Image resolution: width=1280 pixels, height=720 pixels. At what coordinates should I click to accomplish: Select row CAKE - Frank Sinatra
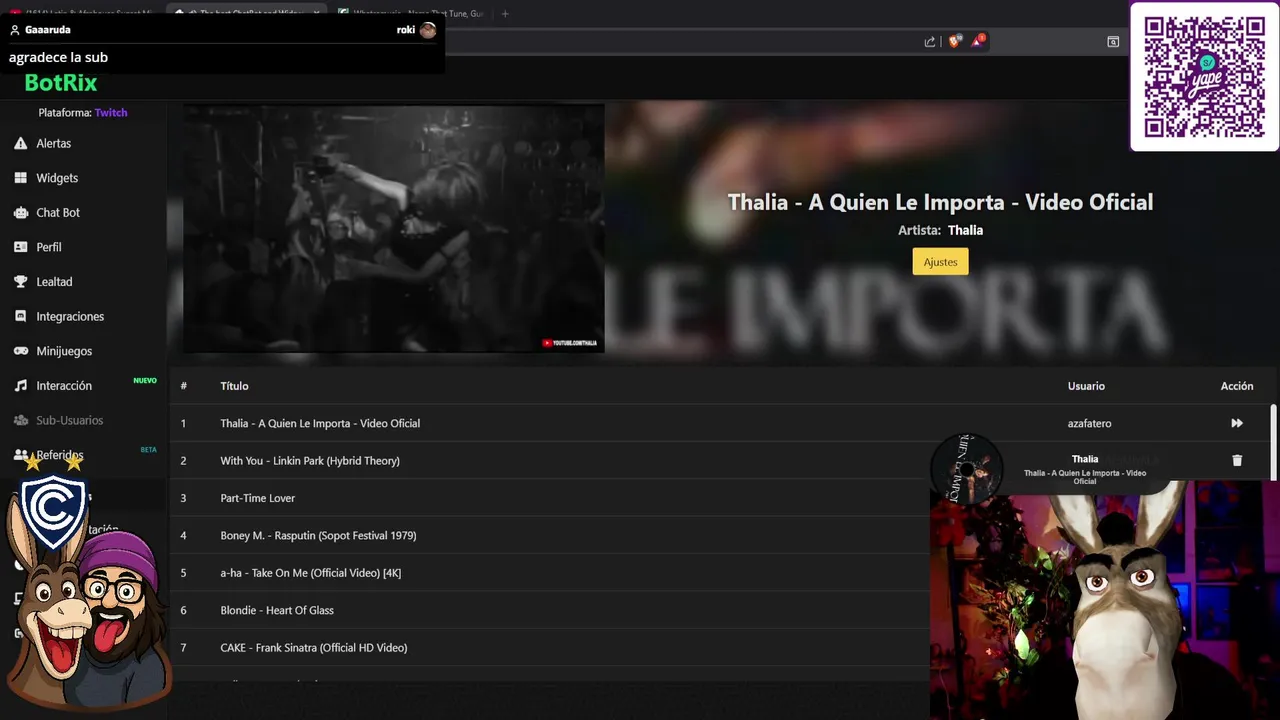[x=550, y=648]
